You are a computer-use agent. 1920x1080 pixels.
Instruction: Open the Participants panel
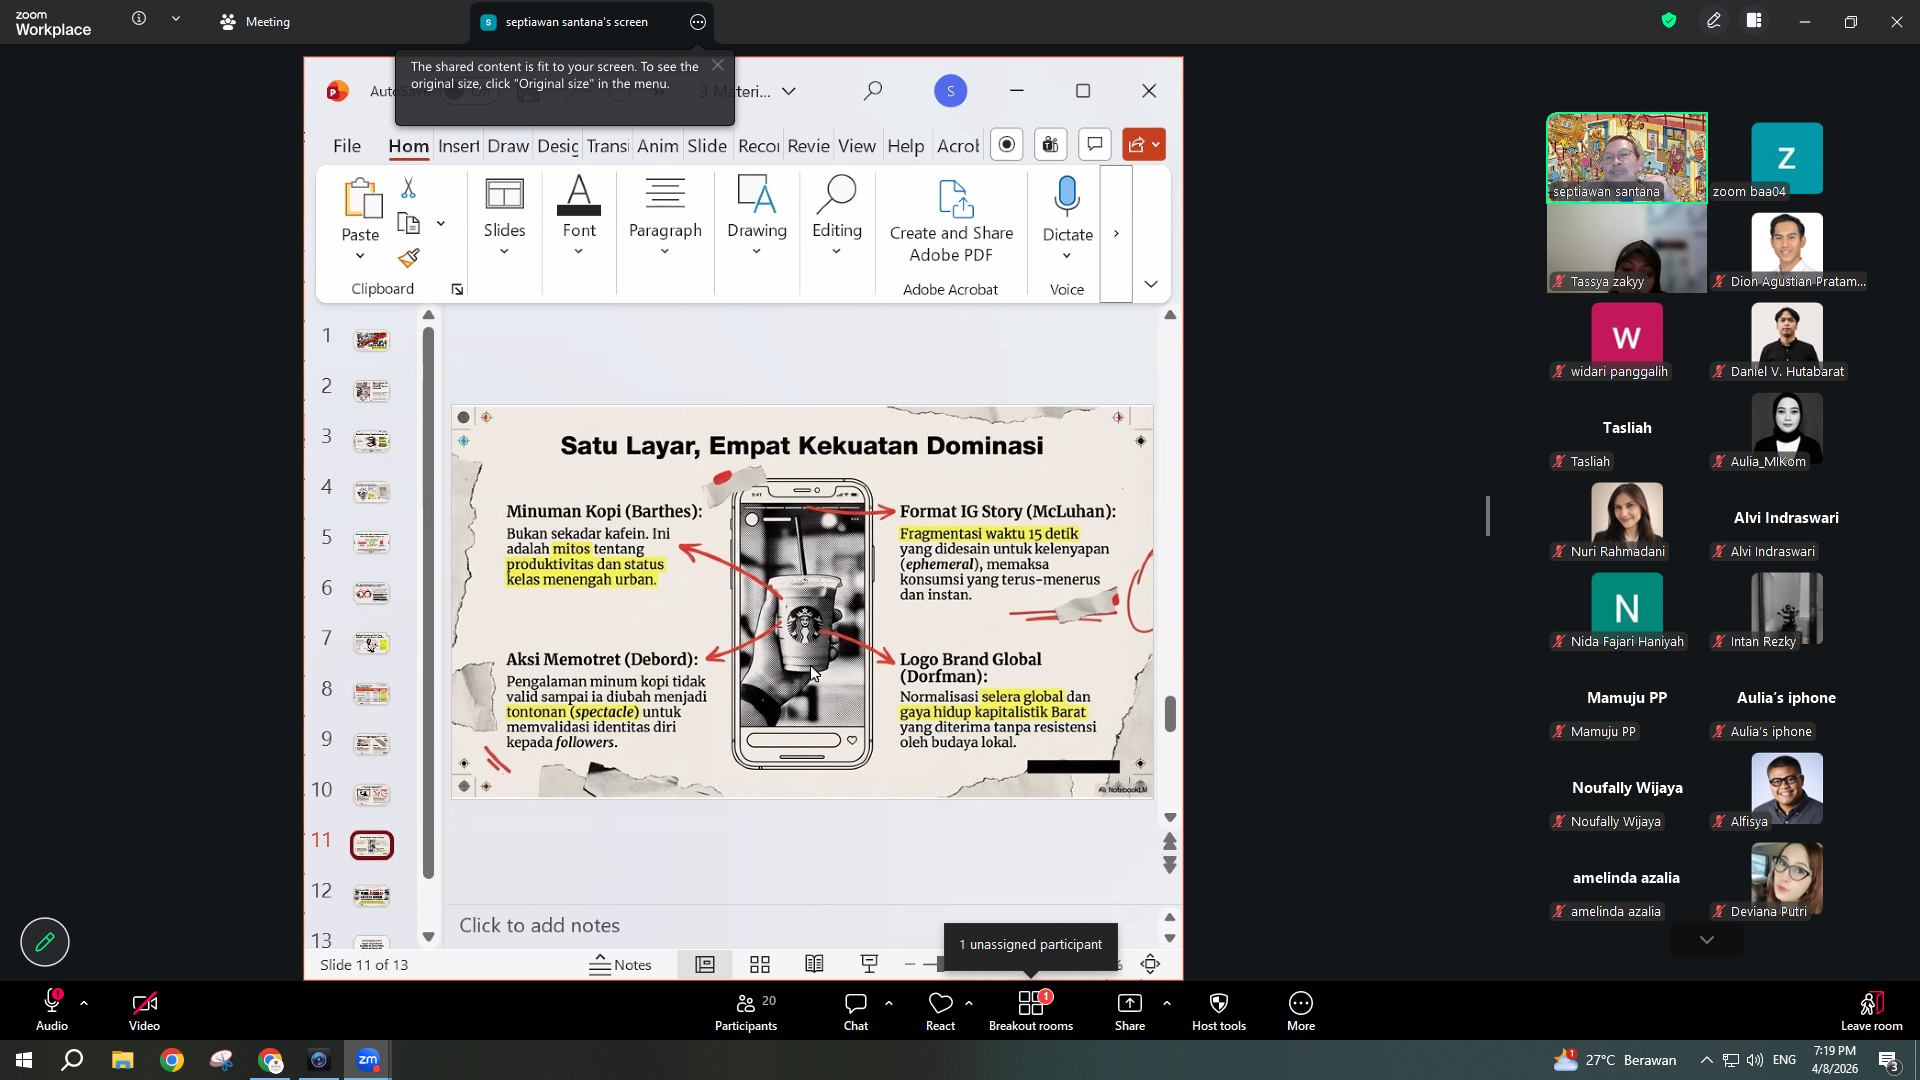click(x=746, y=1011)
